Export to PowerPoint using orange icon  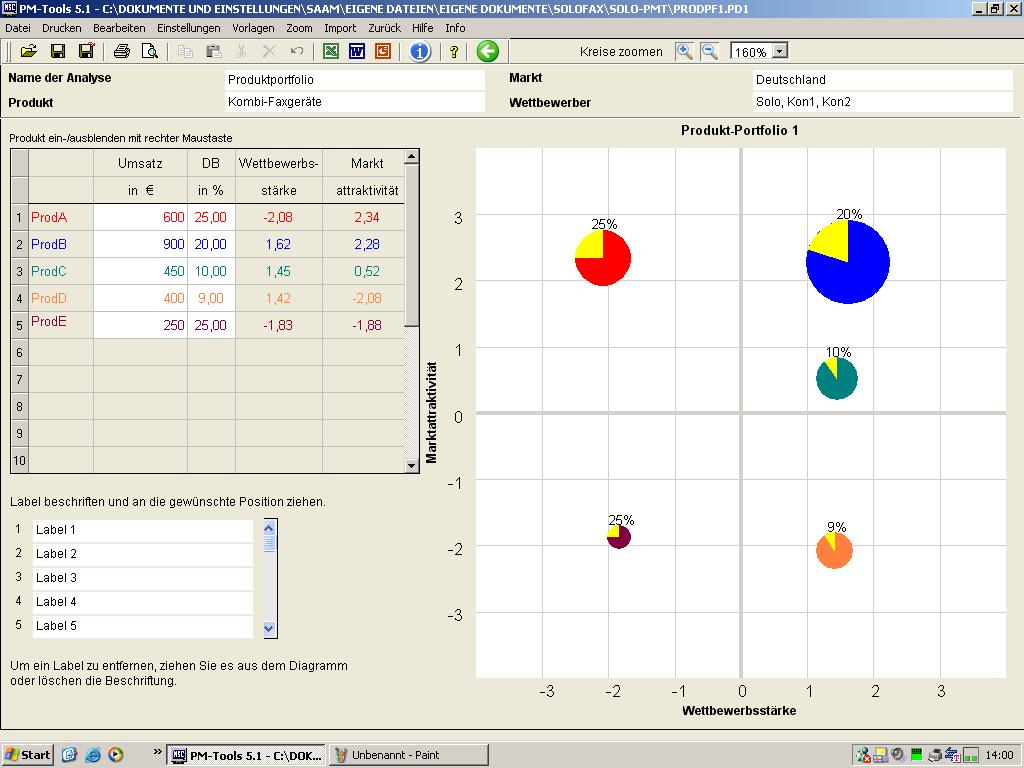point(383,51)
